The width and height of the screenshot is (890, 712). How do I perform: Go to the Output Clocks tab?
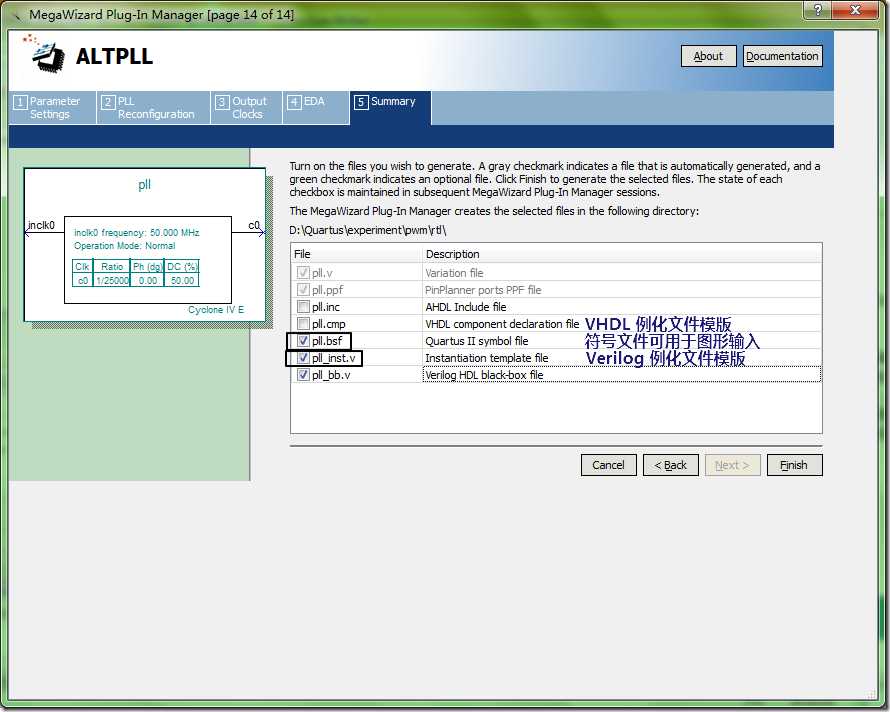pyautogui.click(x=246, y=107)
